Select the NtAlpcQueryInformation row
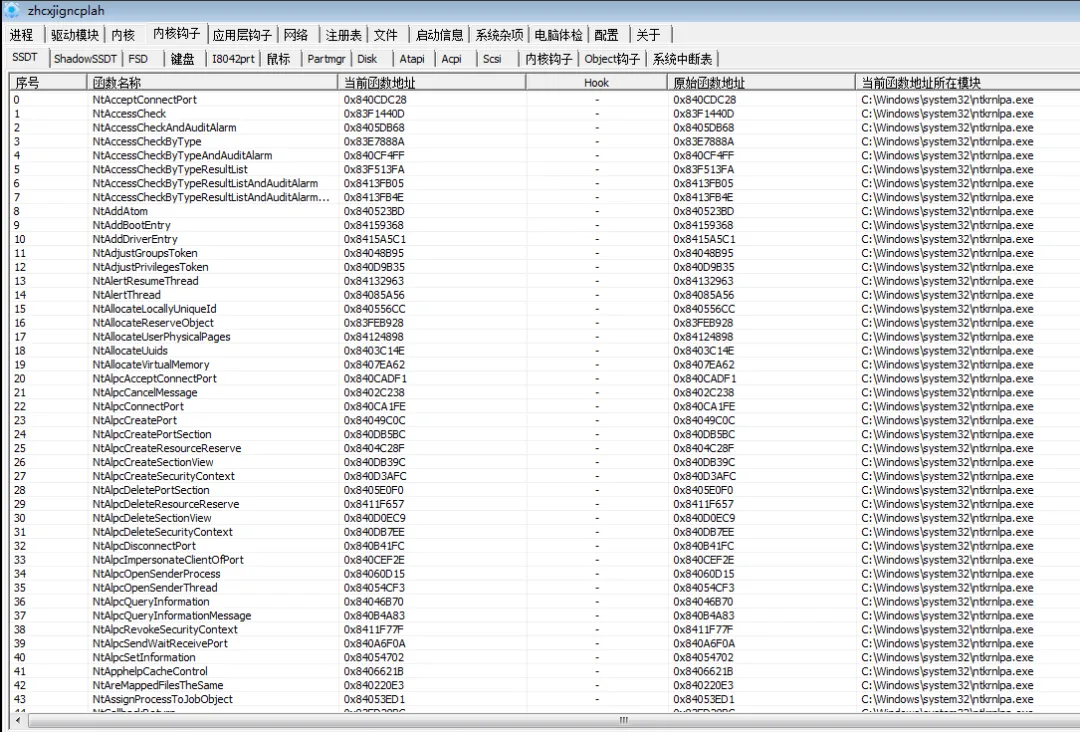This screenshot has width=1080, height=732. (x=545, y=602)
